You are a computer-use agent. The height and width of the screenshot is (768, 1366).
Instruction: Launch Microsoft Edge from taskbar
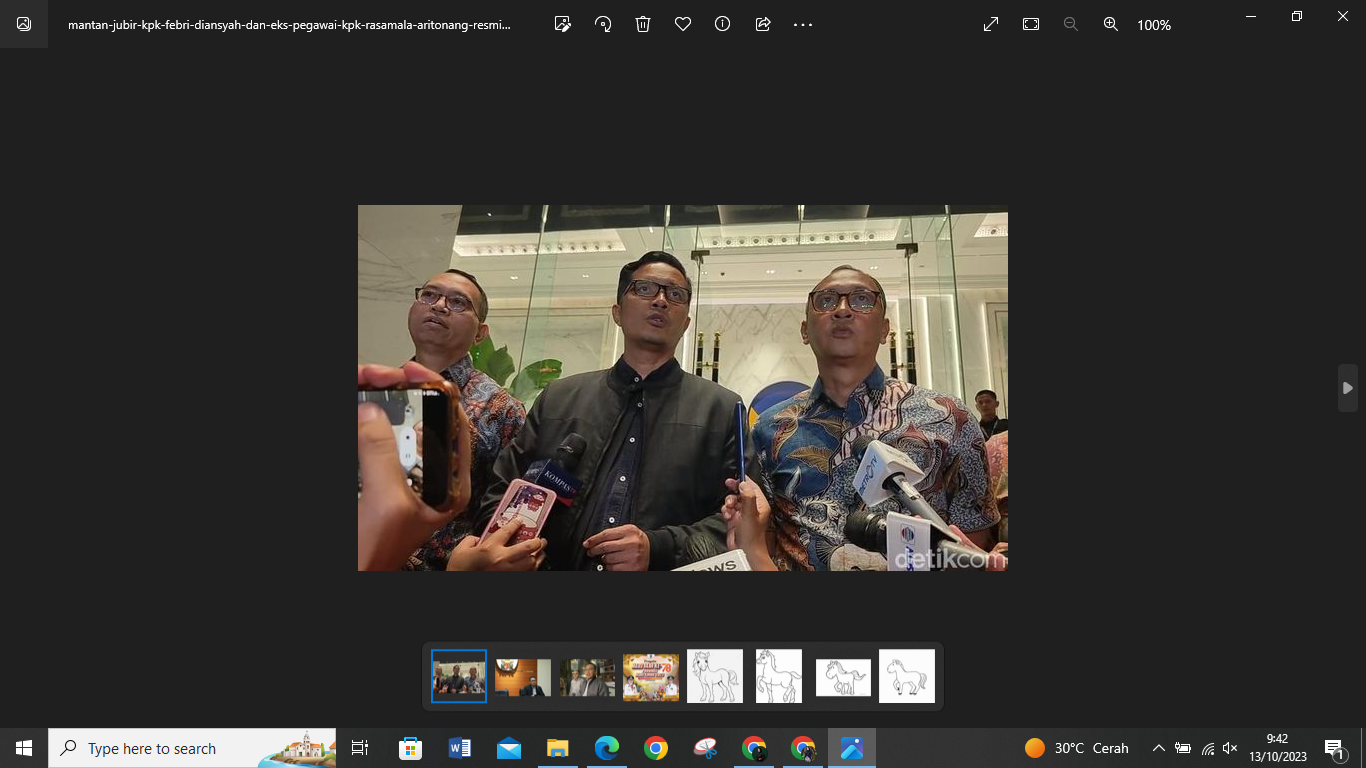pos(606,748)
